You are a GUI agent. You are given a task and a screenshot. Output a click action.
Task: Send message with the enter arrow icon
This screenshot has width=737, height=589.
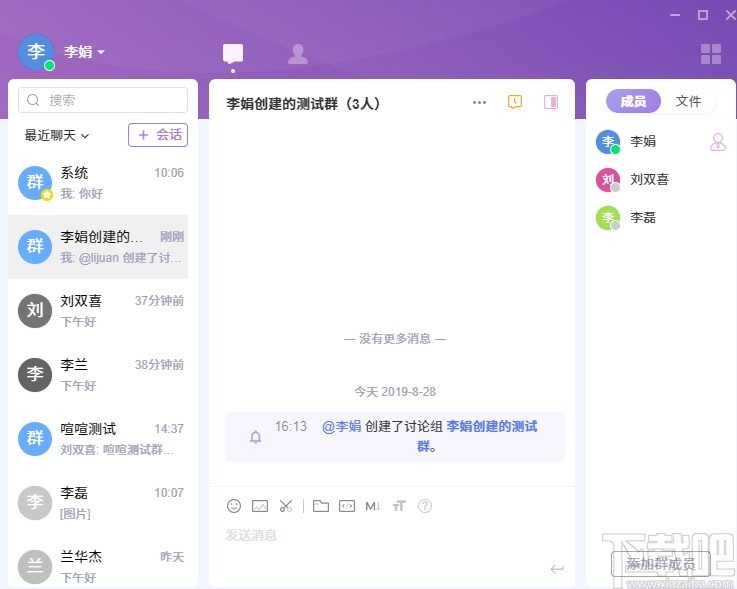coord(557,569)
